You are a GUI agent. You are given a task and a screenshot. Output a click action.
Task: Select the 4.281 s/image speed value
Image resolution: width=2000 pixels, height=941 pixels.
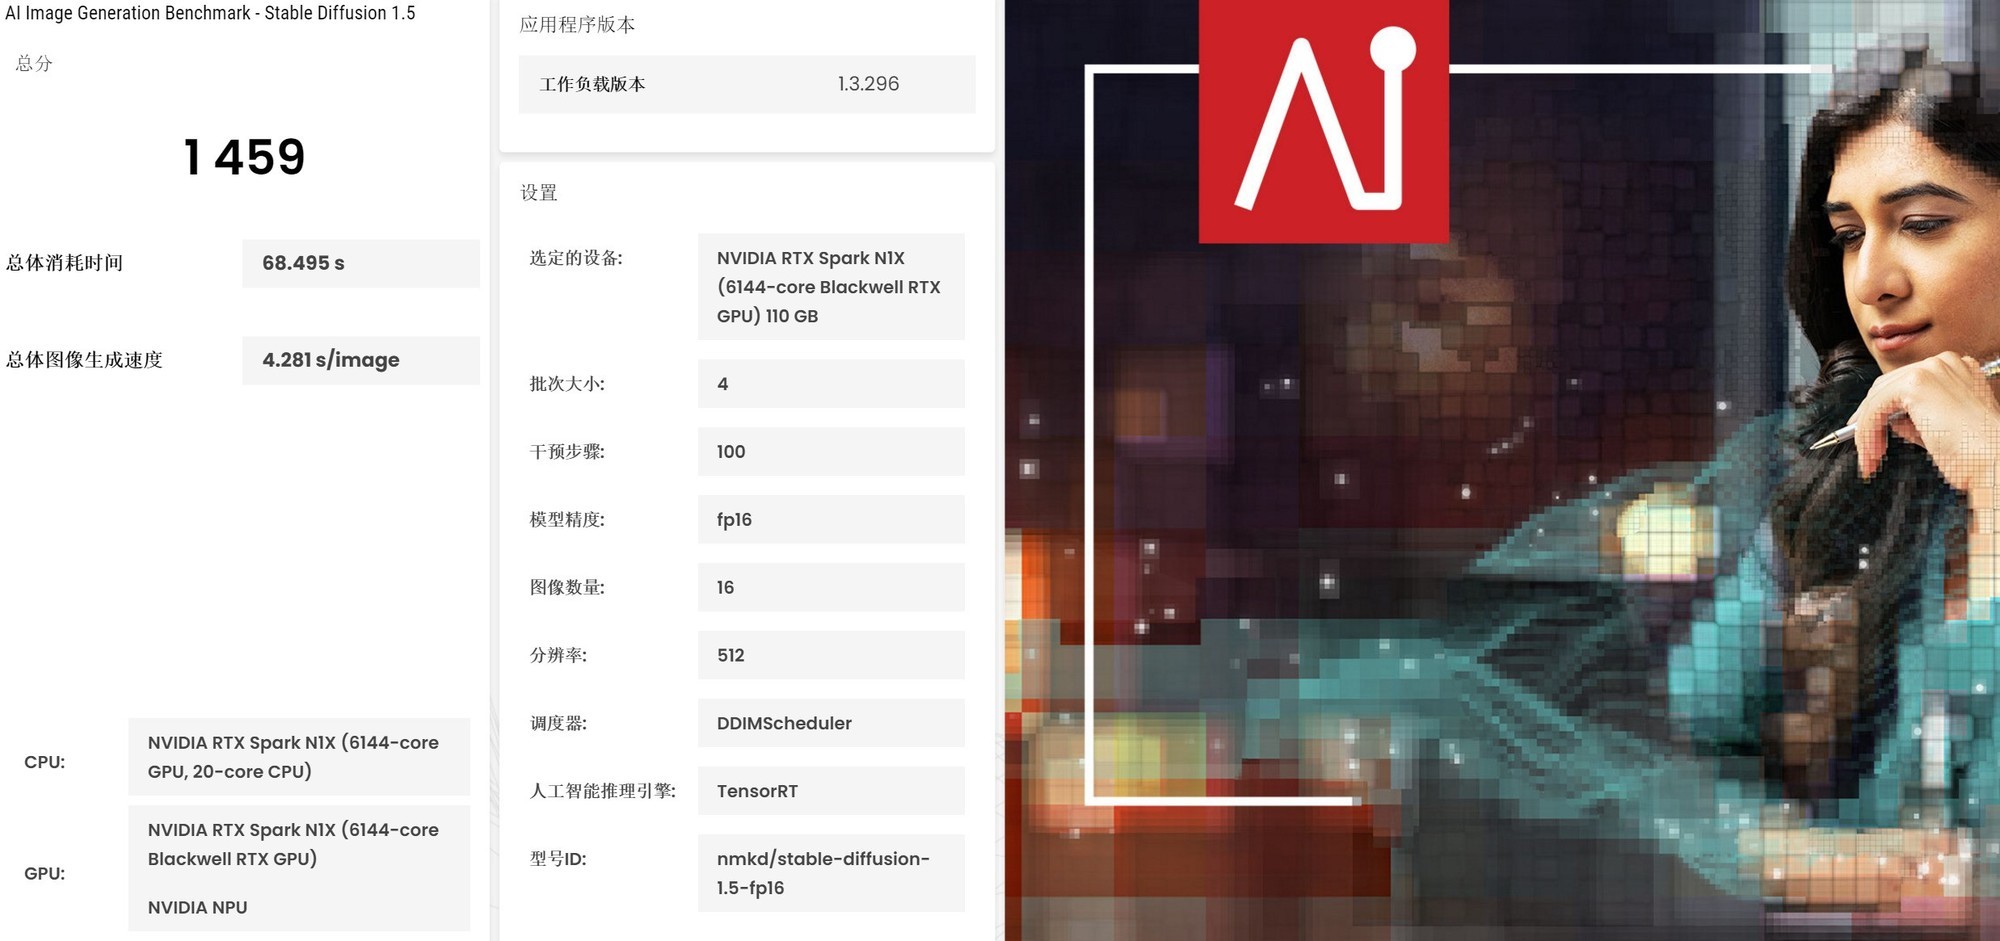point(361,360)
